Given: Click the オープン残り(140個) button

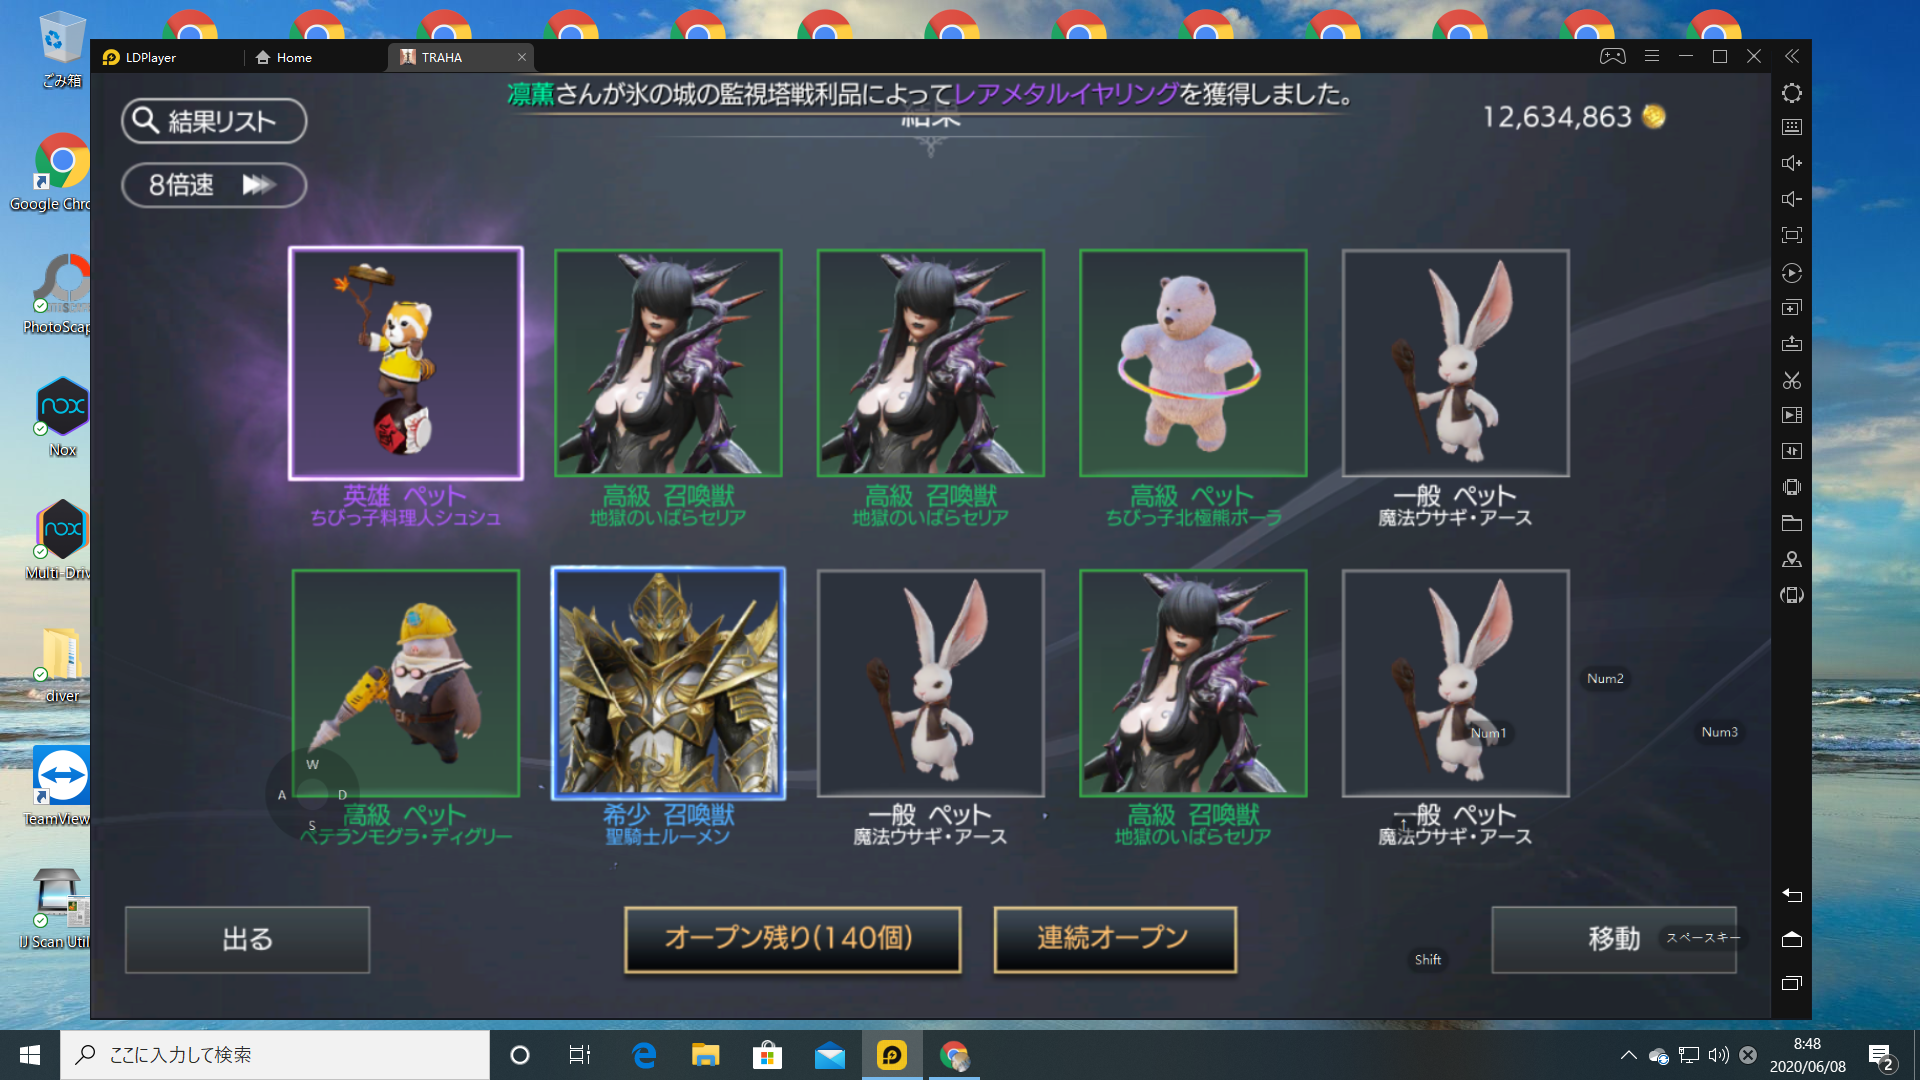Looking at the screenshot, I should tap(792, 939).
